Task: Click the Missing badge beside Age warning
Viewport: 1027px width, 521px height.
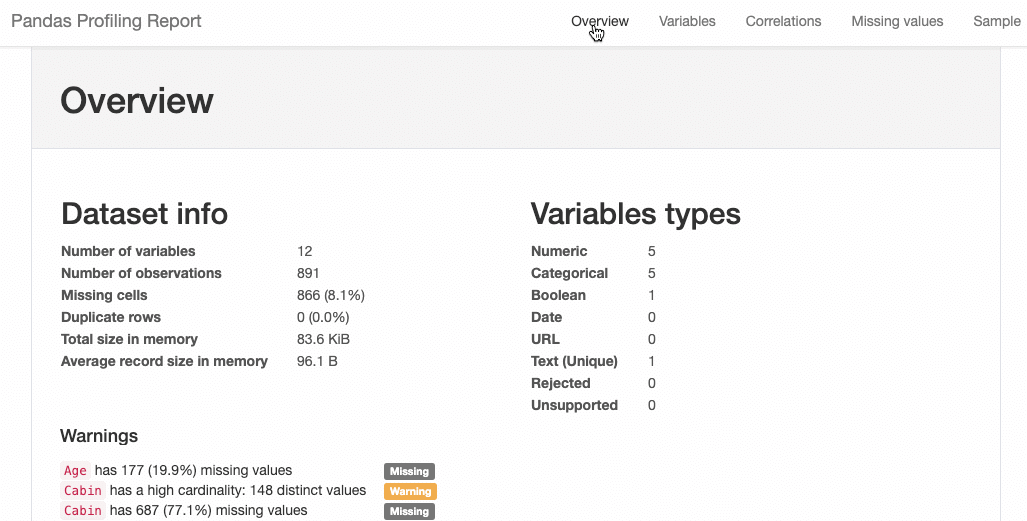Action: (x=409, y=471)
